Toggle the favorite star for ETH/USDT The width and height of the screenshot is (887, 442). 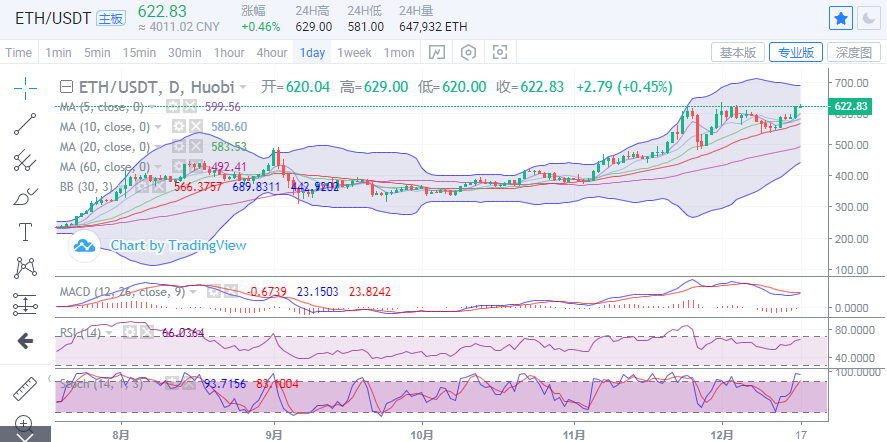pyautogui.click(x=842, y=18)
